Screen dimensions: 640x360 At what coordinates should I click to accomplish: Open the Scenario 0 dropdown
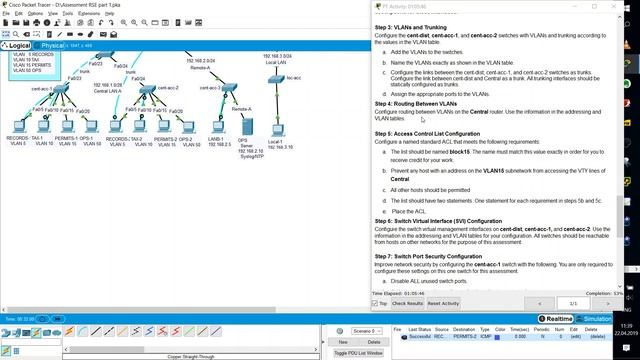point(367,331)
